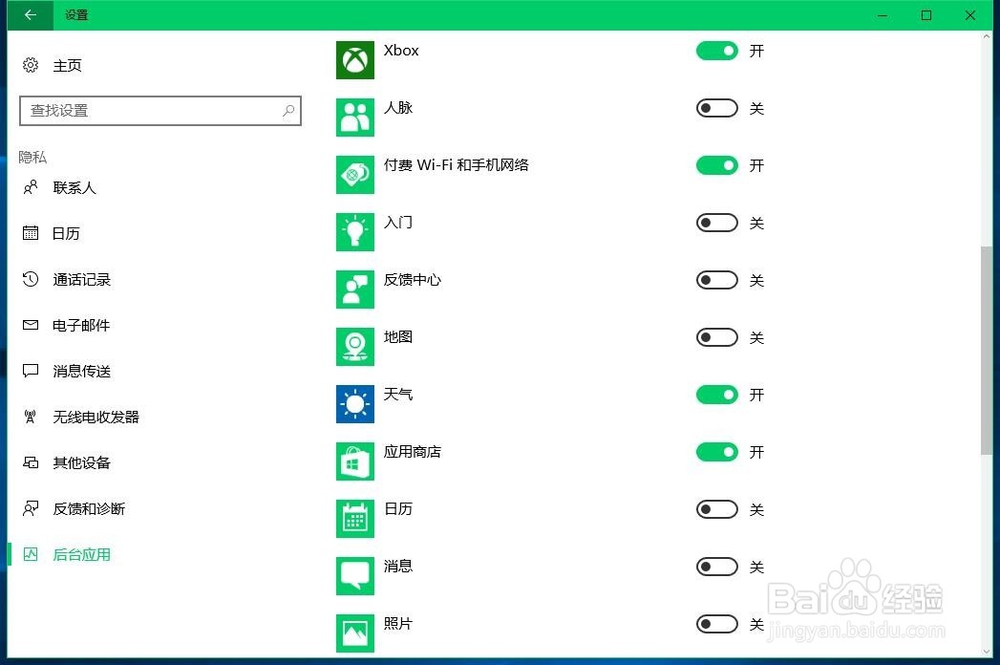Enable the 人脉 background toggle
Viewport: 1000px width, 665px height.
(716, 108)
